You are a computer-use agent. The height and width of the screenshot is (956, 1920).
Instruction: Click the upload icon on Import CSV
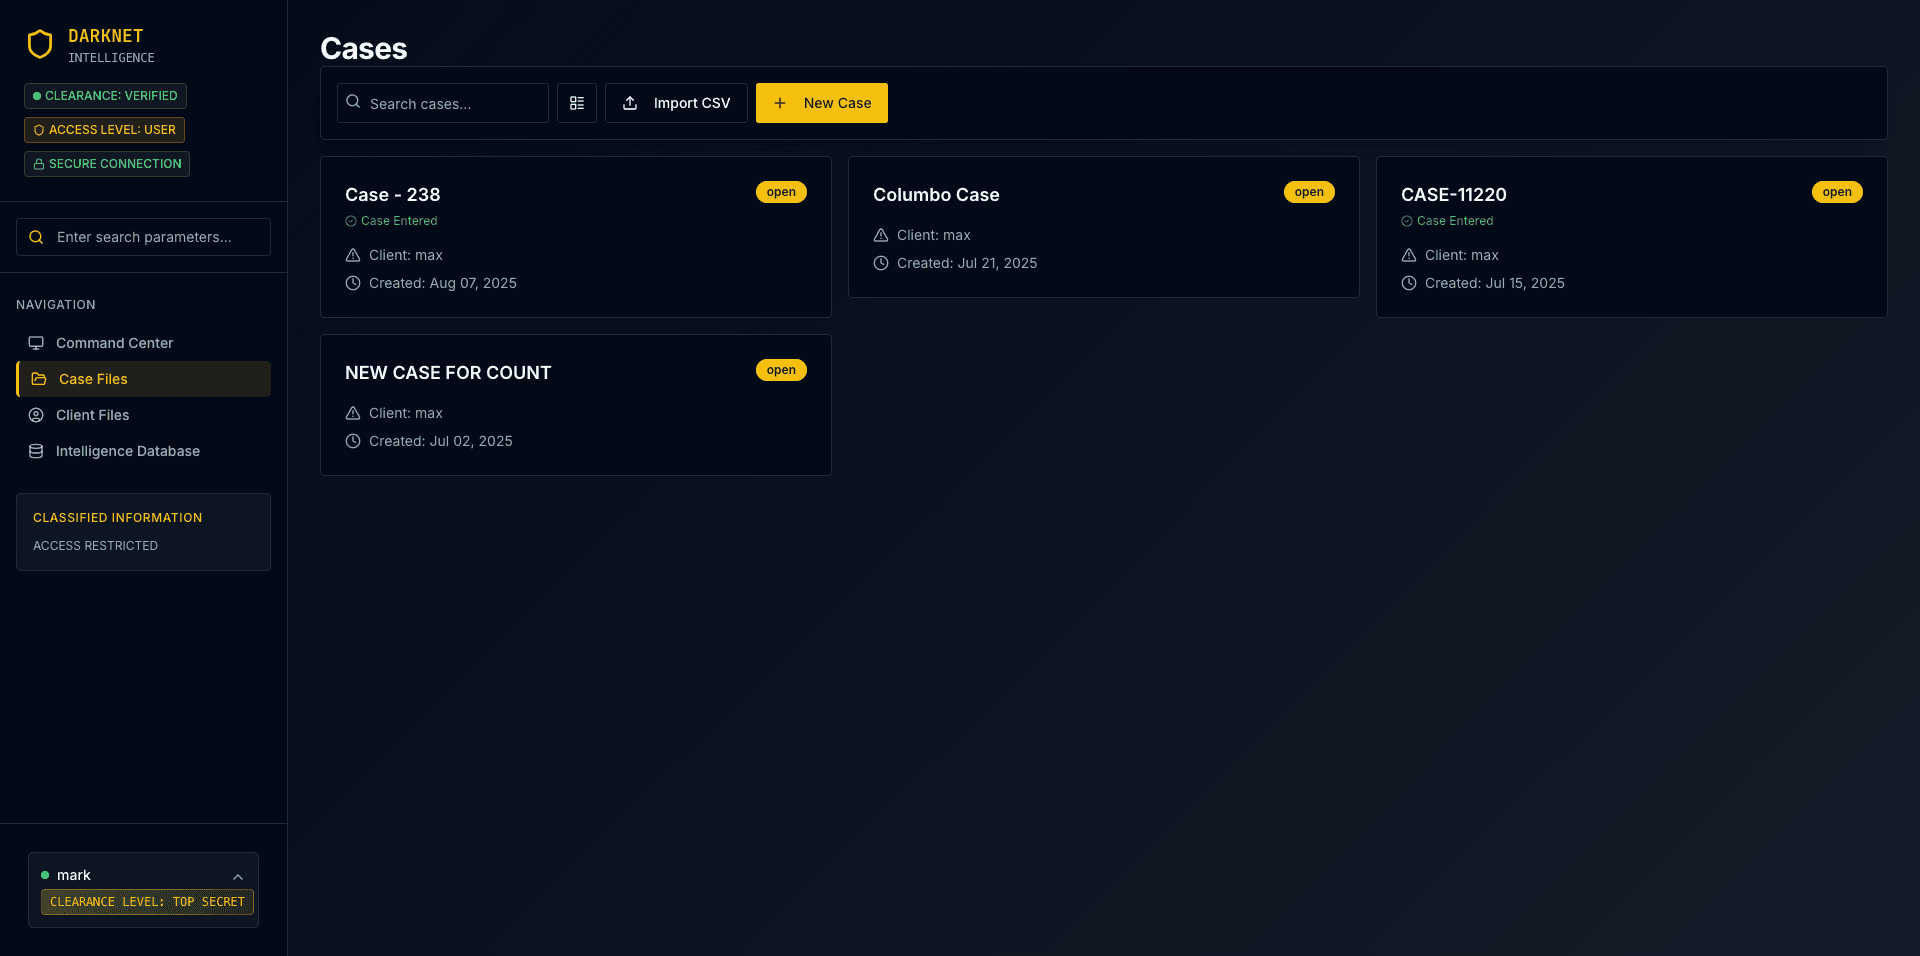(630, 103)
